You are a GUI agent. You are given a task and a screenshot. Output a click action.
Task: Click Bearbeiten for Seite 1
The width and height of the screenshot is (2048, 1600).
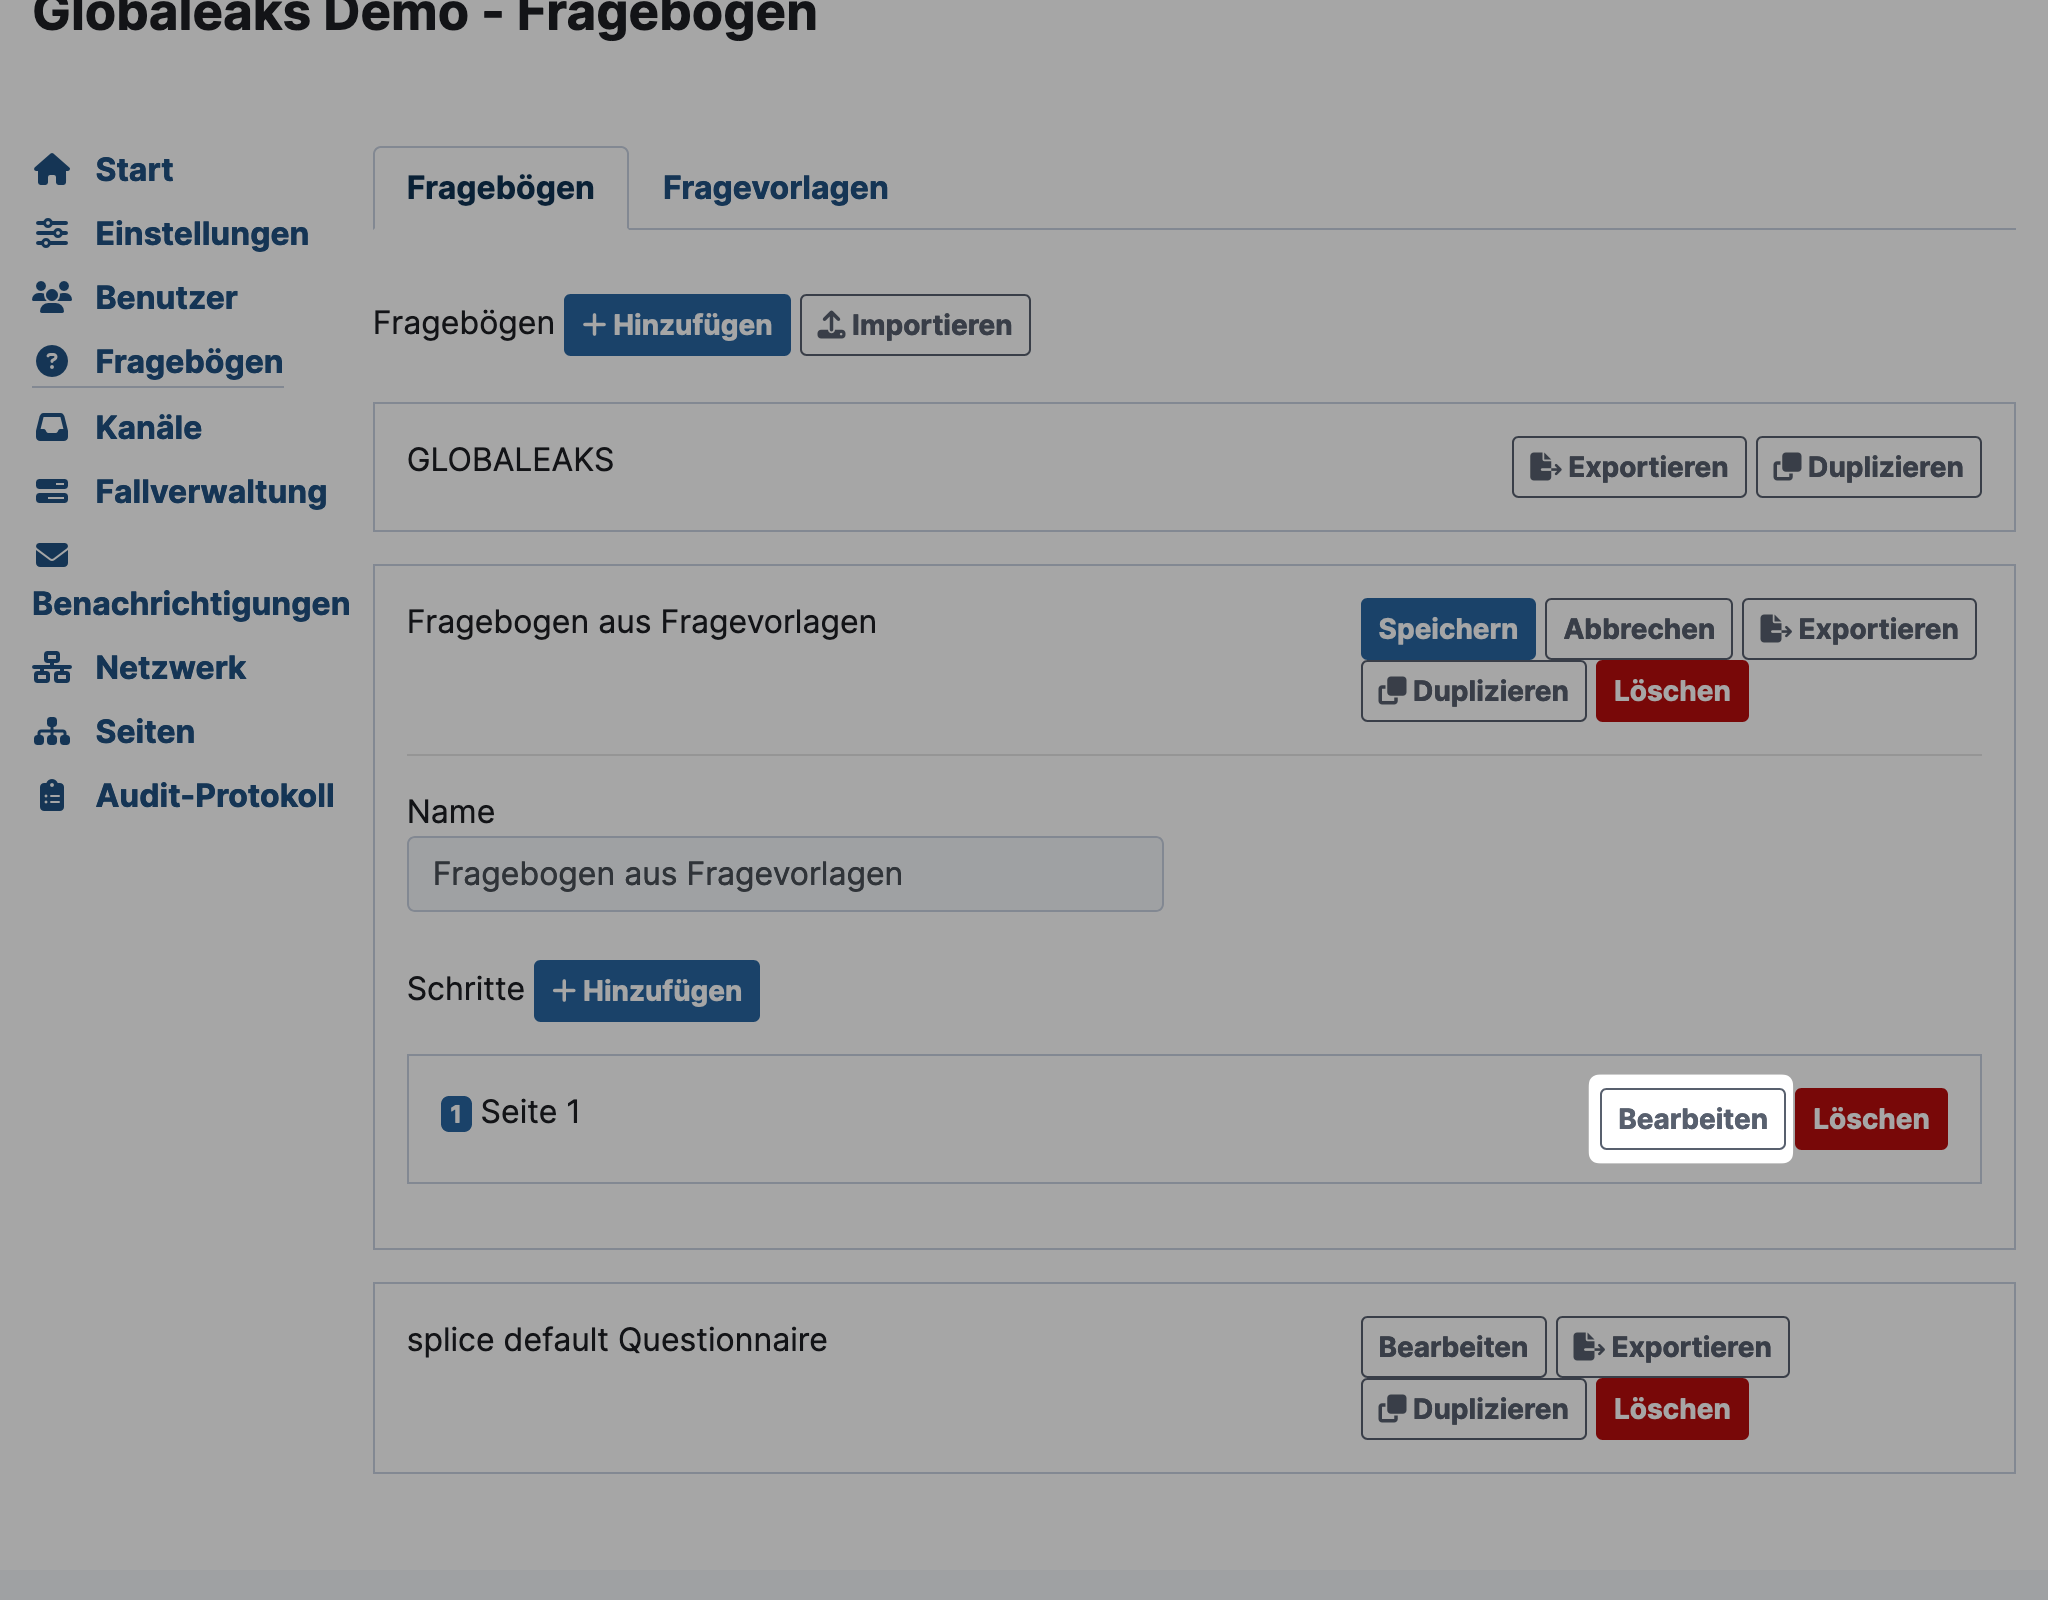click(1693, 1119)
